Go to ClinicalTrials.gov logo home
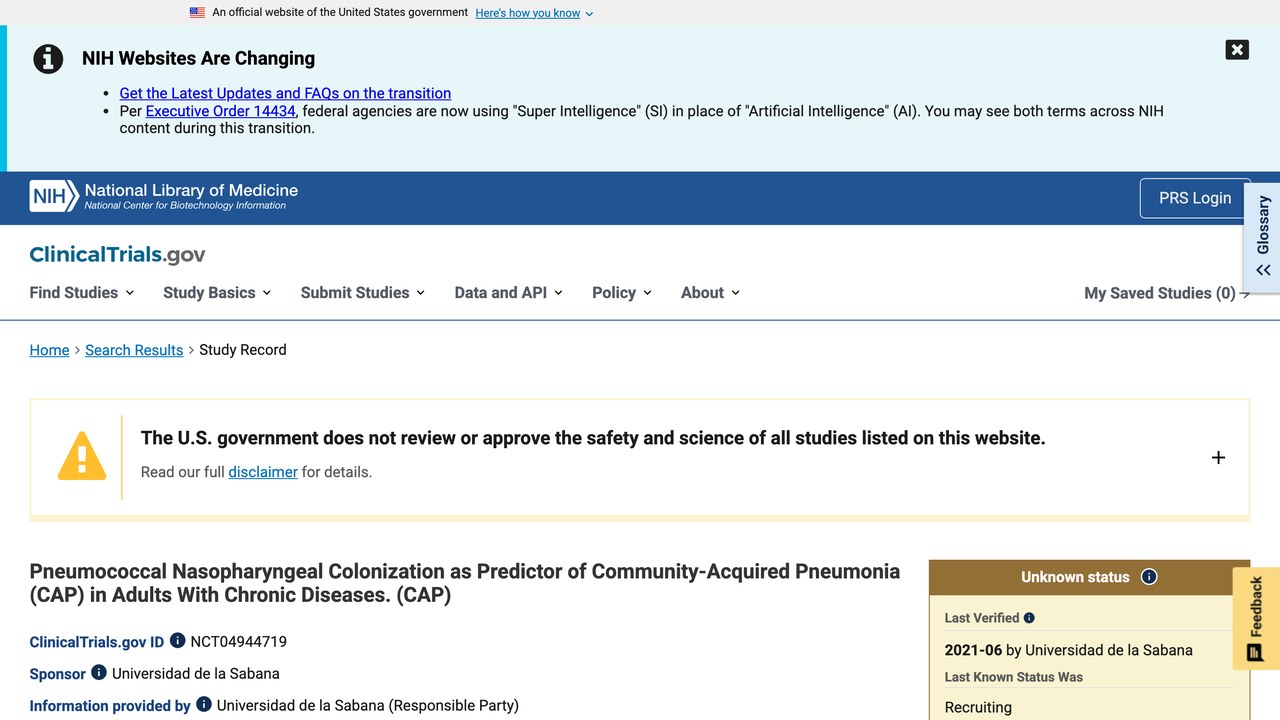1280x720 pixels. (x=117, y=255)
